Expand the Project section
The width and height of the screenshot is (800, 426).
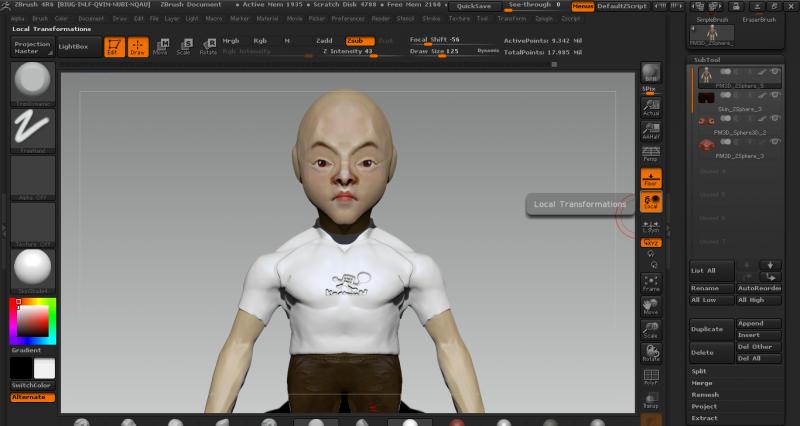click(704, 407)
